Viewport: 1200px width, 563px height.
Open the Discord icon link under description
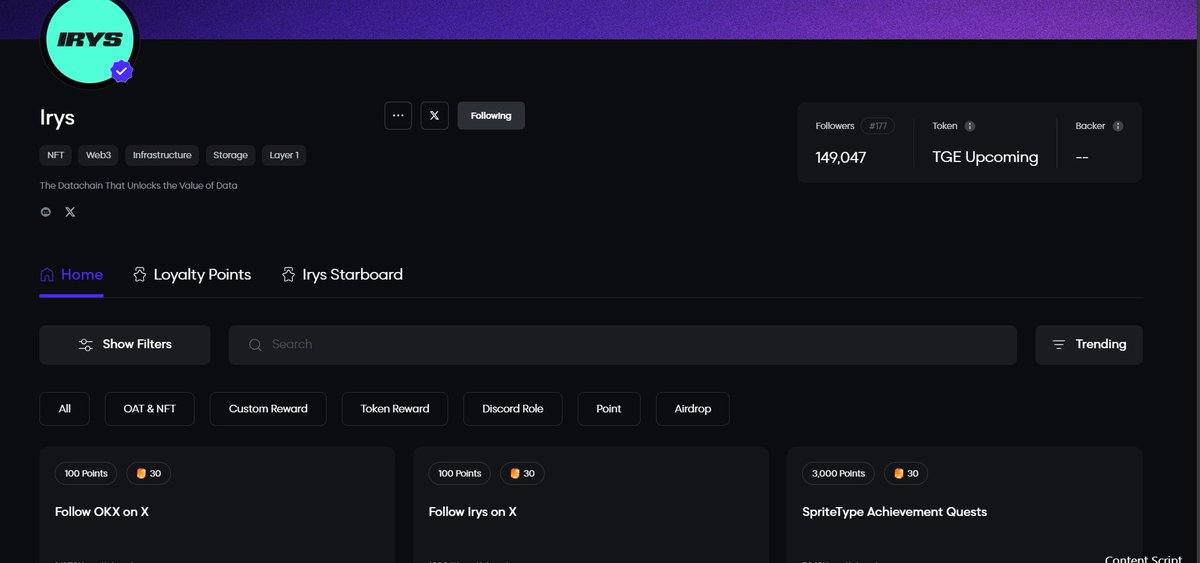coord(46,212)
